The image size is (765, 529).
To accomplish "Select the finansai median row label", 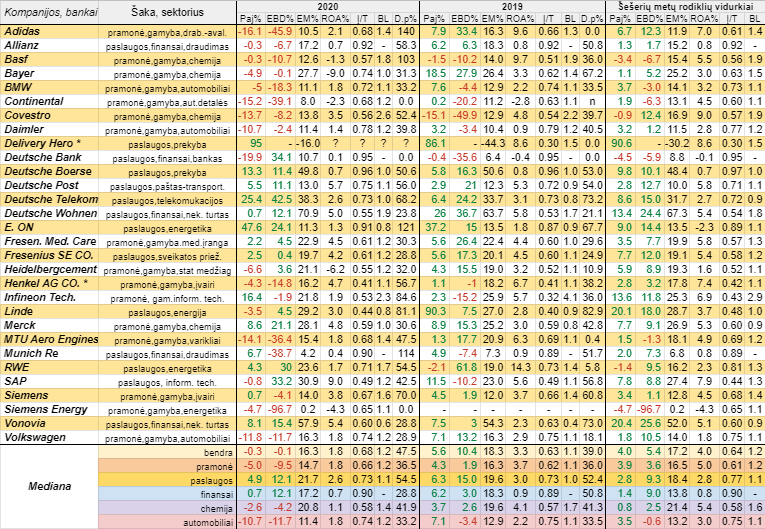I will [x=217, y=494].
